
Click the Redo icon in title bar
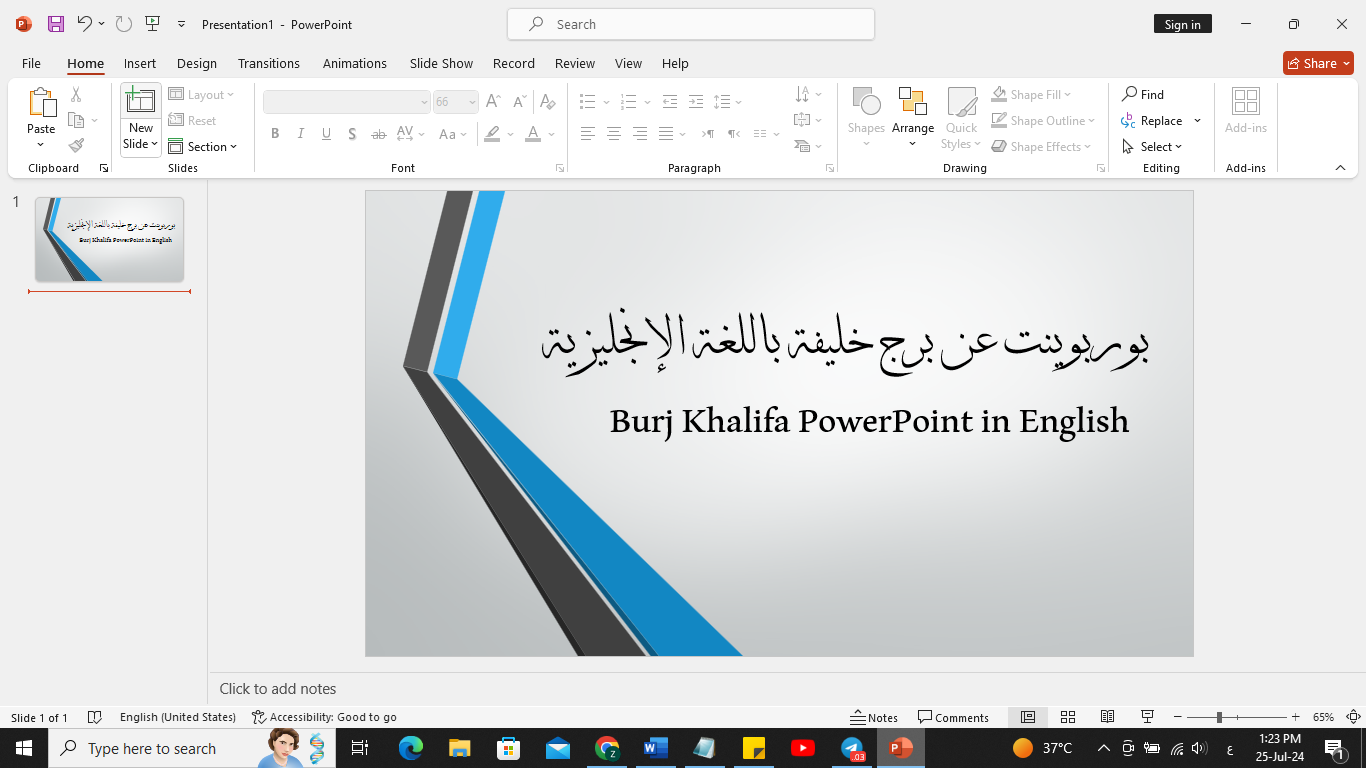click(x=123, y=24)
